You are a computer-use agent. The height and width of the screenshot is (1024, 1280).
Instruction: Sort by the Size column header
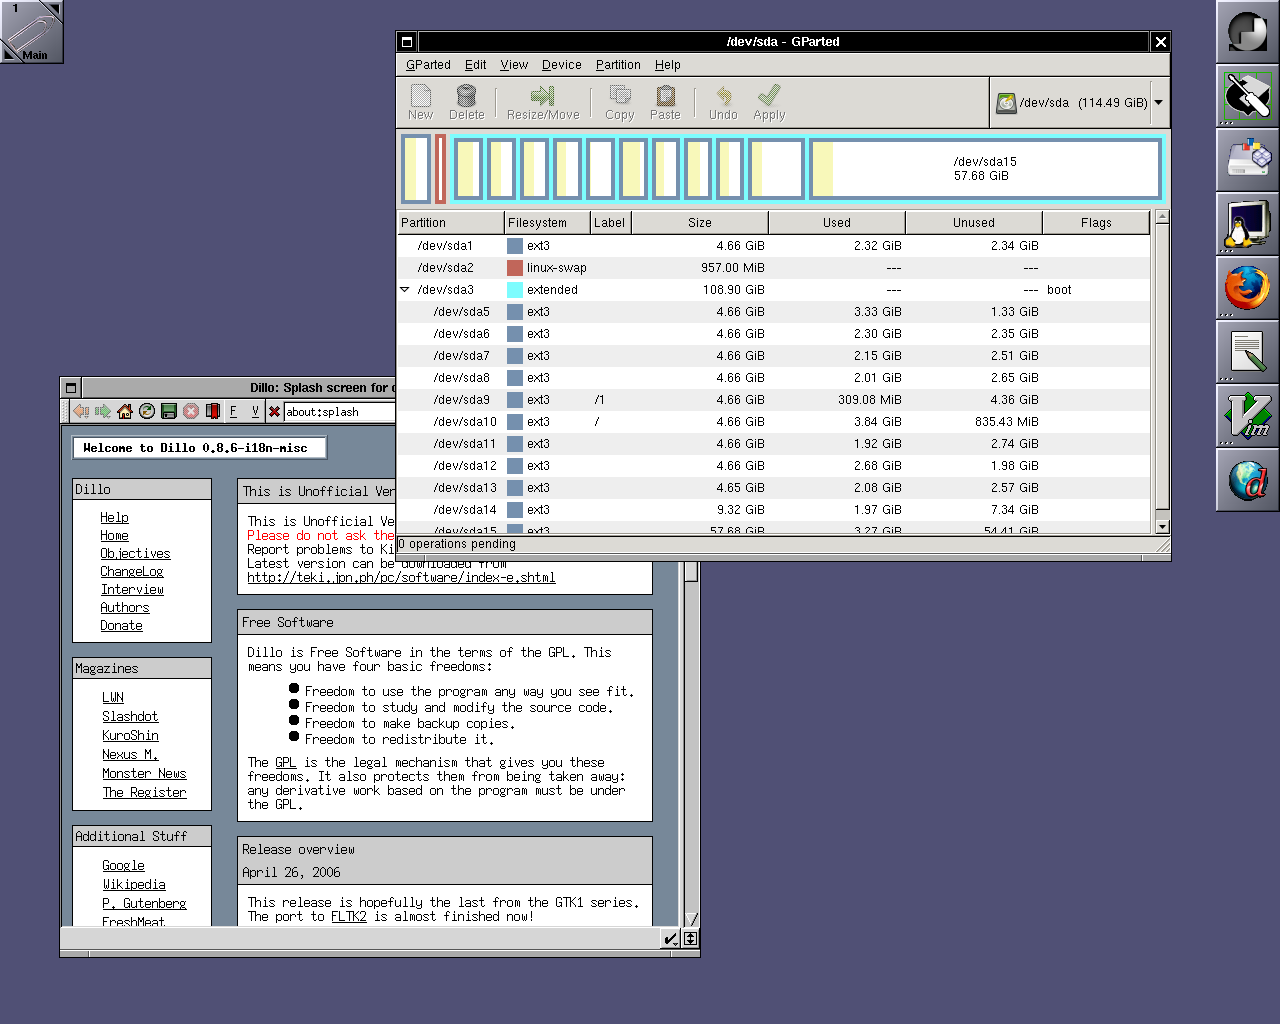(700, 223)
